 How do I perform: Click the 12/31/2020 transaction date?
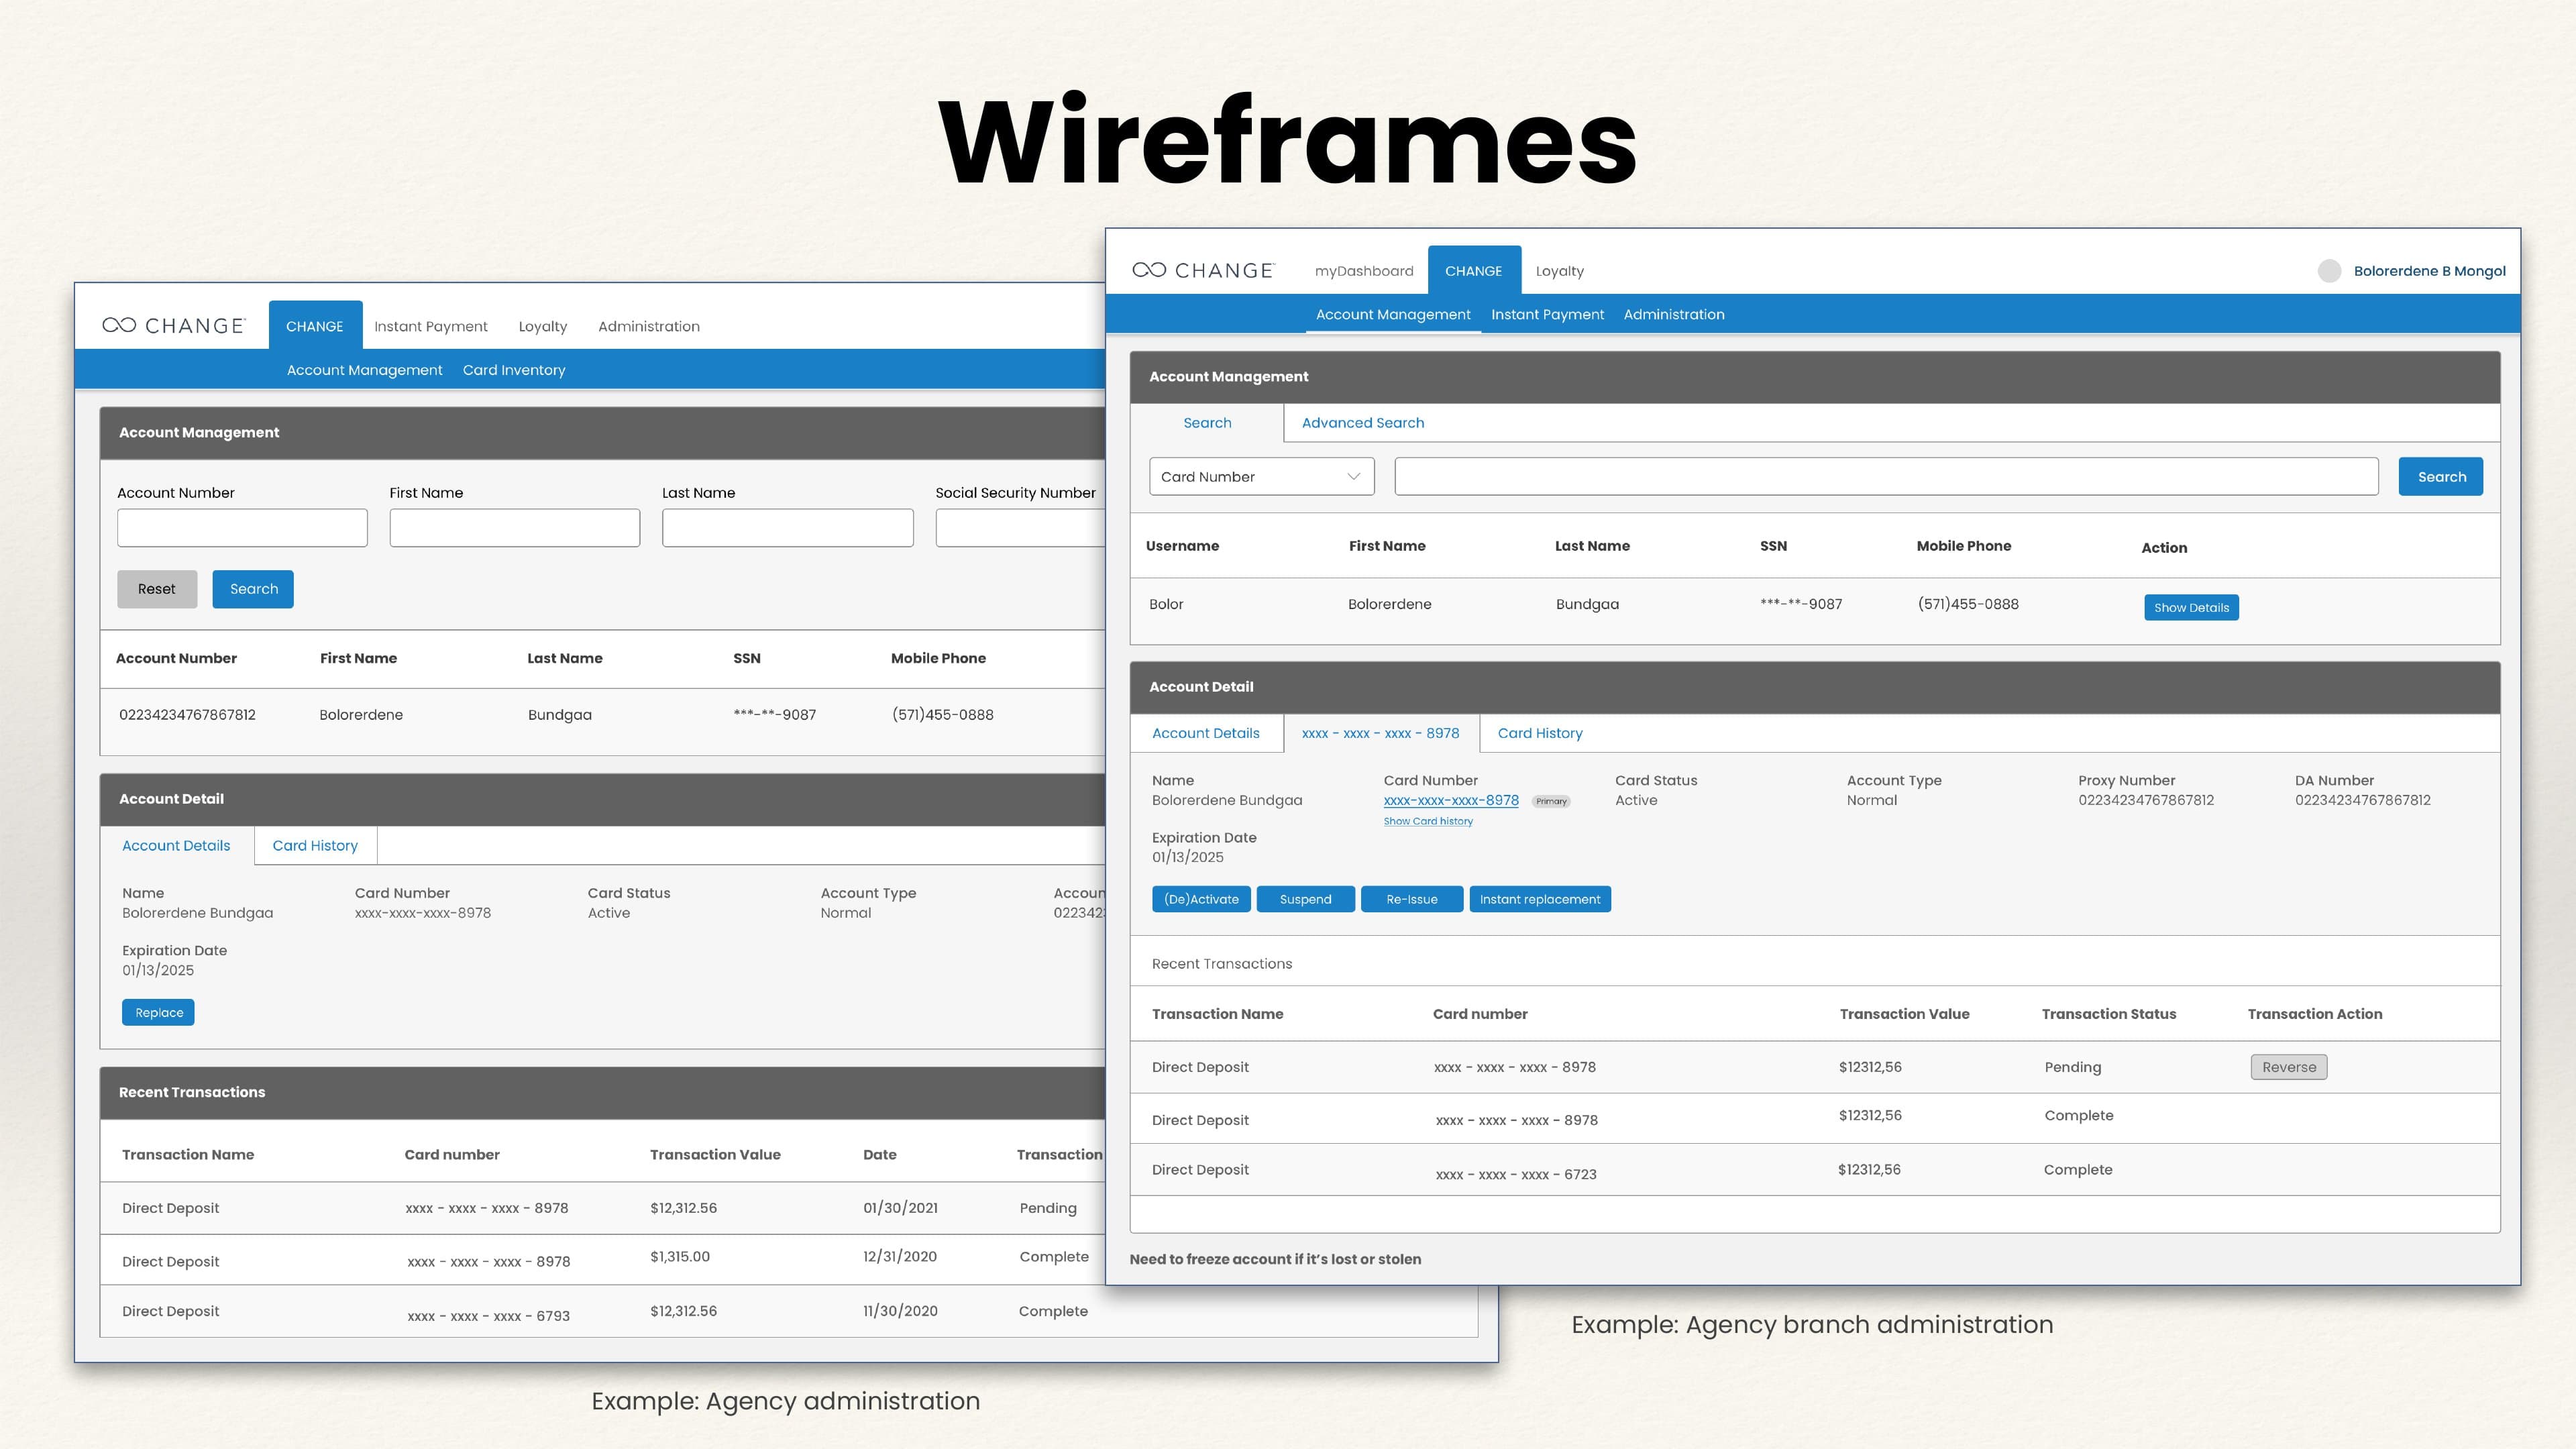click(900, 1257)
